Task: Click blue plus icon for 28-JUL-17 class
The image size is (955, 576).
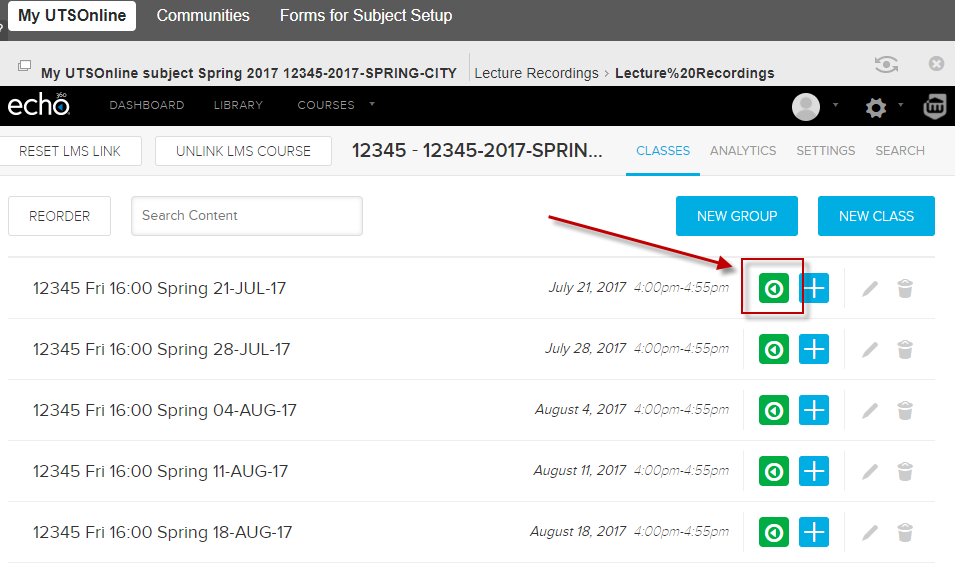Action: point(814,350)
